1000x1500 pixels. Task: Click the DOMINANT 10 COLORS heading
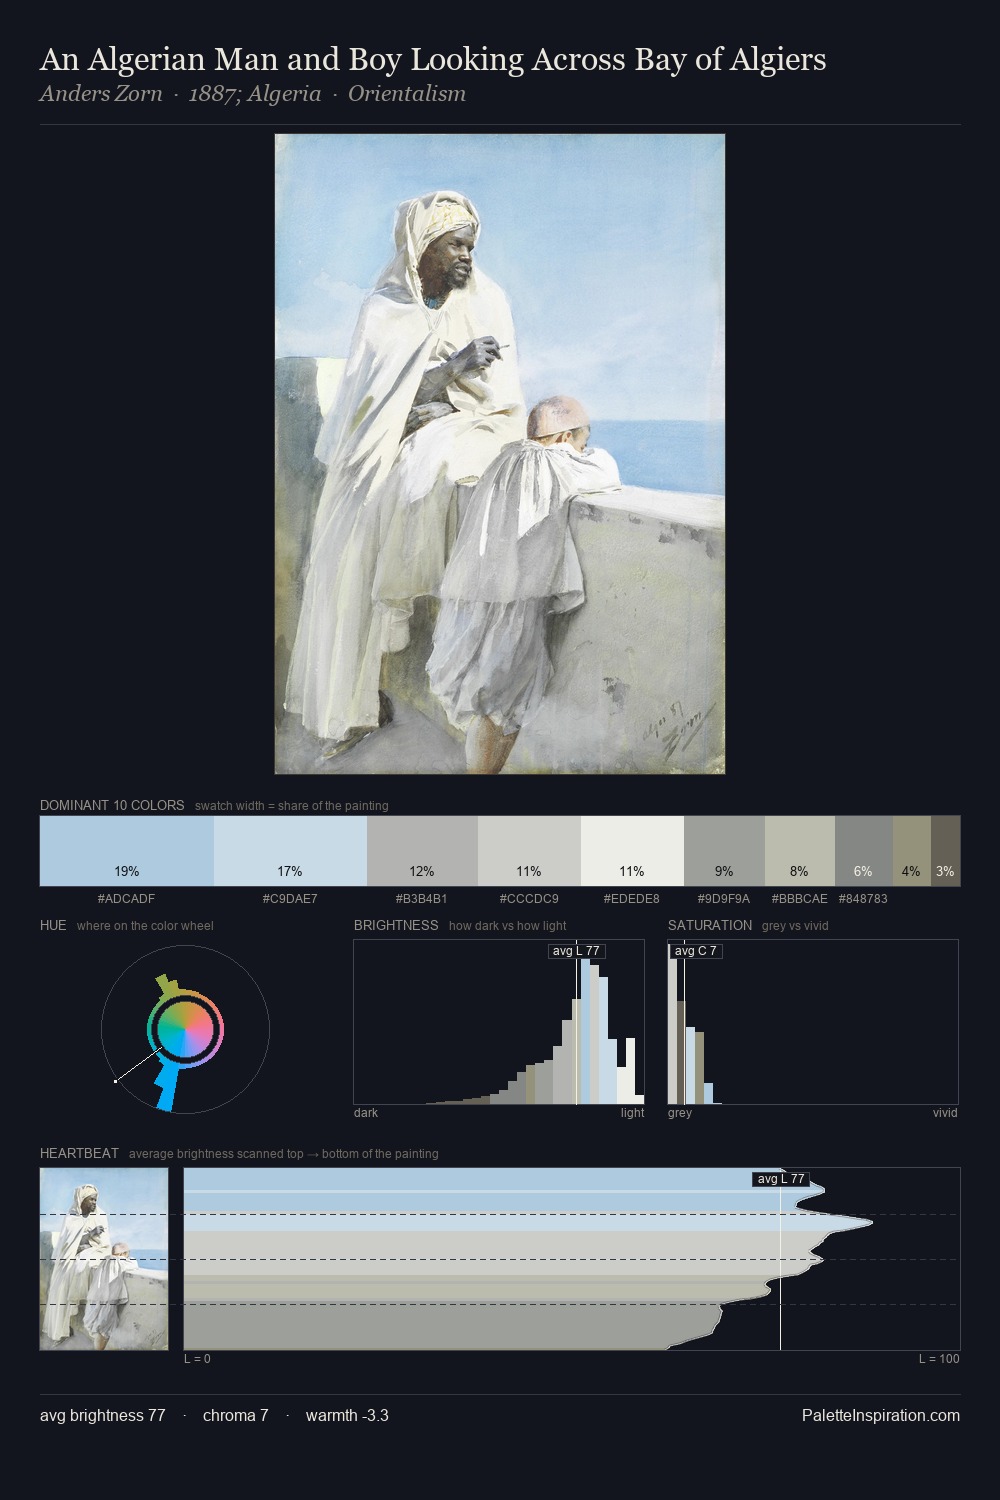(112, 805)
